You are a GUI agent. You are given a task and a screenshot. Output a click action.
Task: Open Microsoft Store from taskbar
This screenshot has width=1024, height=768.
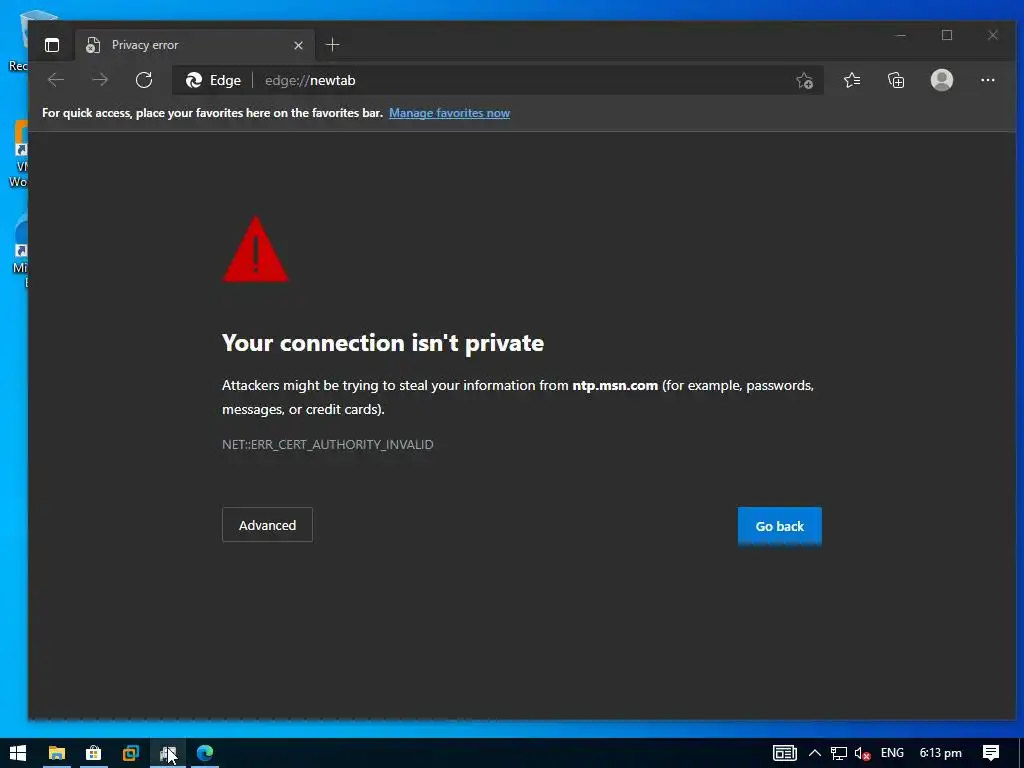pyautogui.click(x=93, y=753)
